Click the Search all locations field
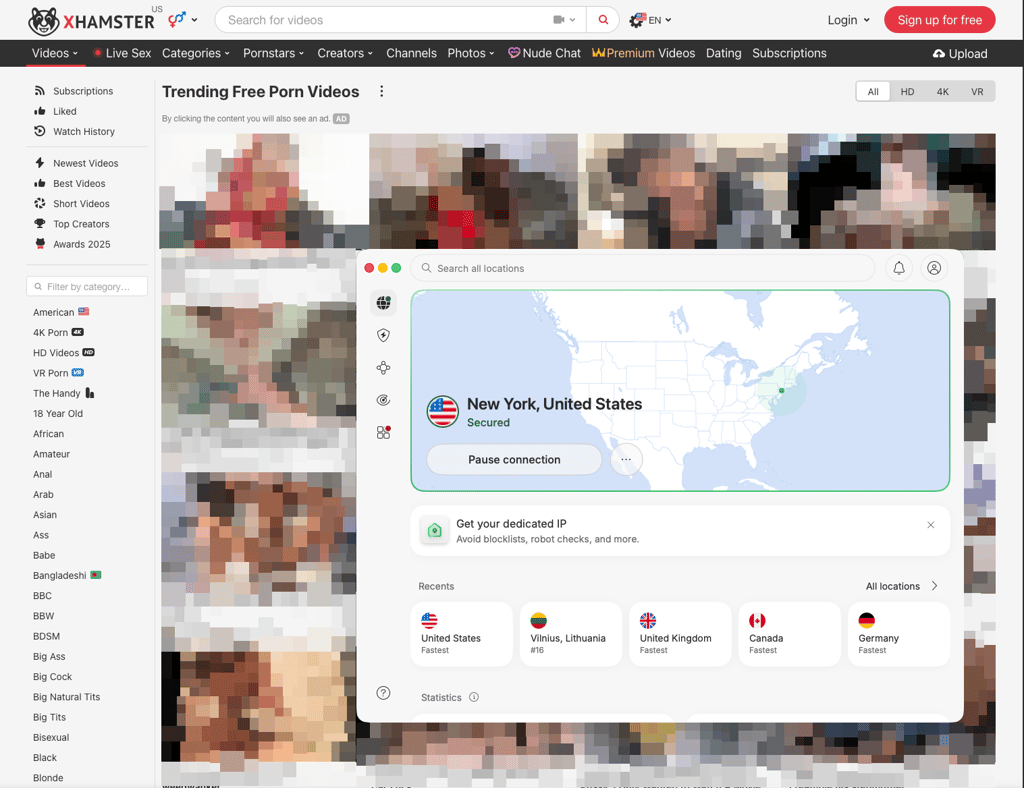 [643, 268]
